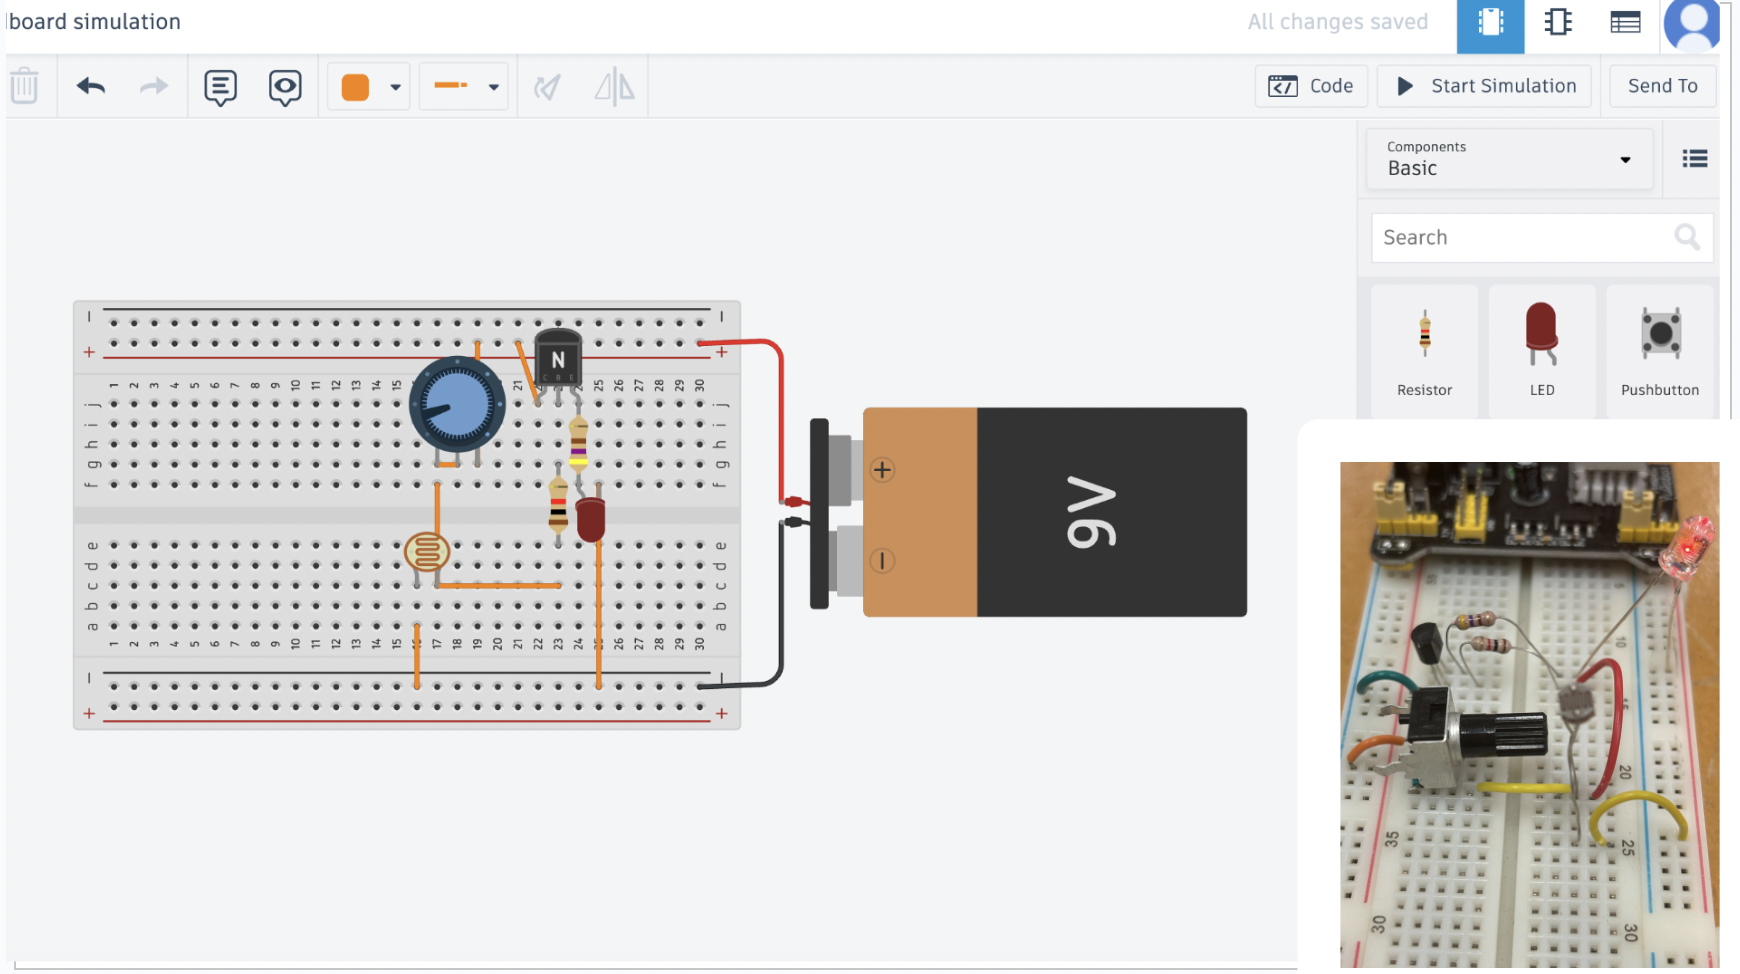Toggle the components list panel icon
Viewport: 1740px width, 974px height.
(x=1694, y=158)
